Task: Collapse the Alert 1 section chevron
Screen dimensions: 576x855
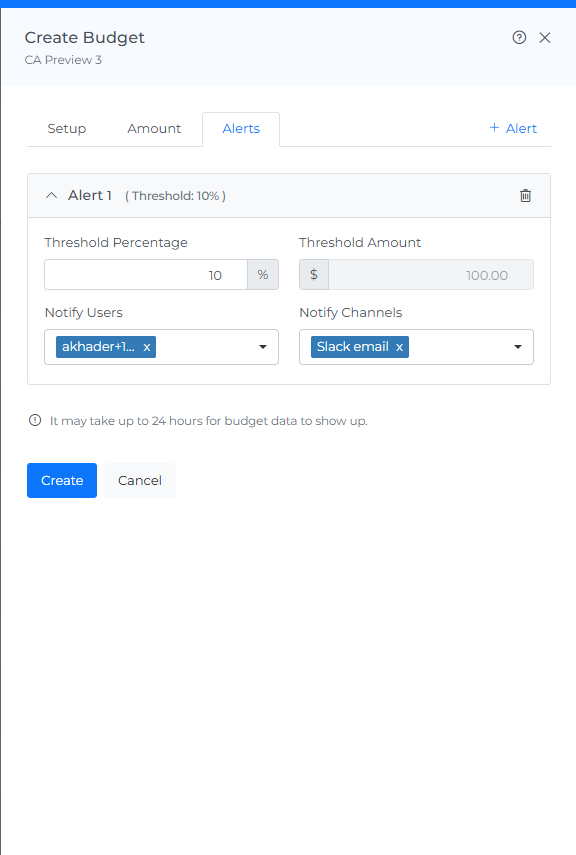Action: coord(51,195)
